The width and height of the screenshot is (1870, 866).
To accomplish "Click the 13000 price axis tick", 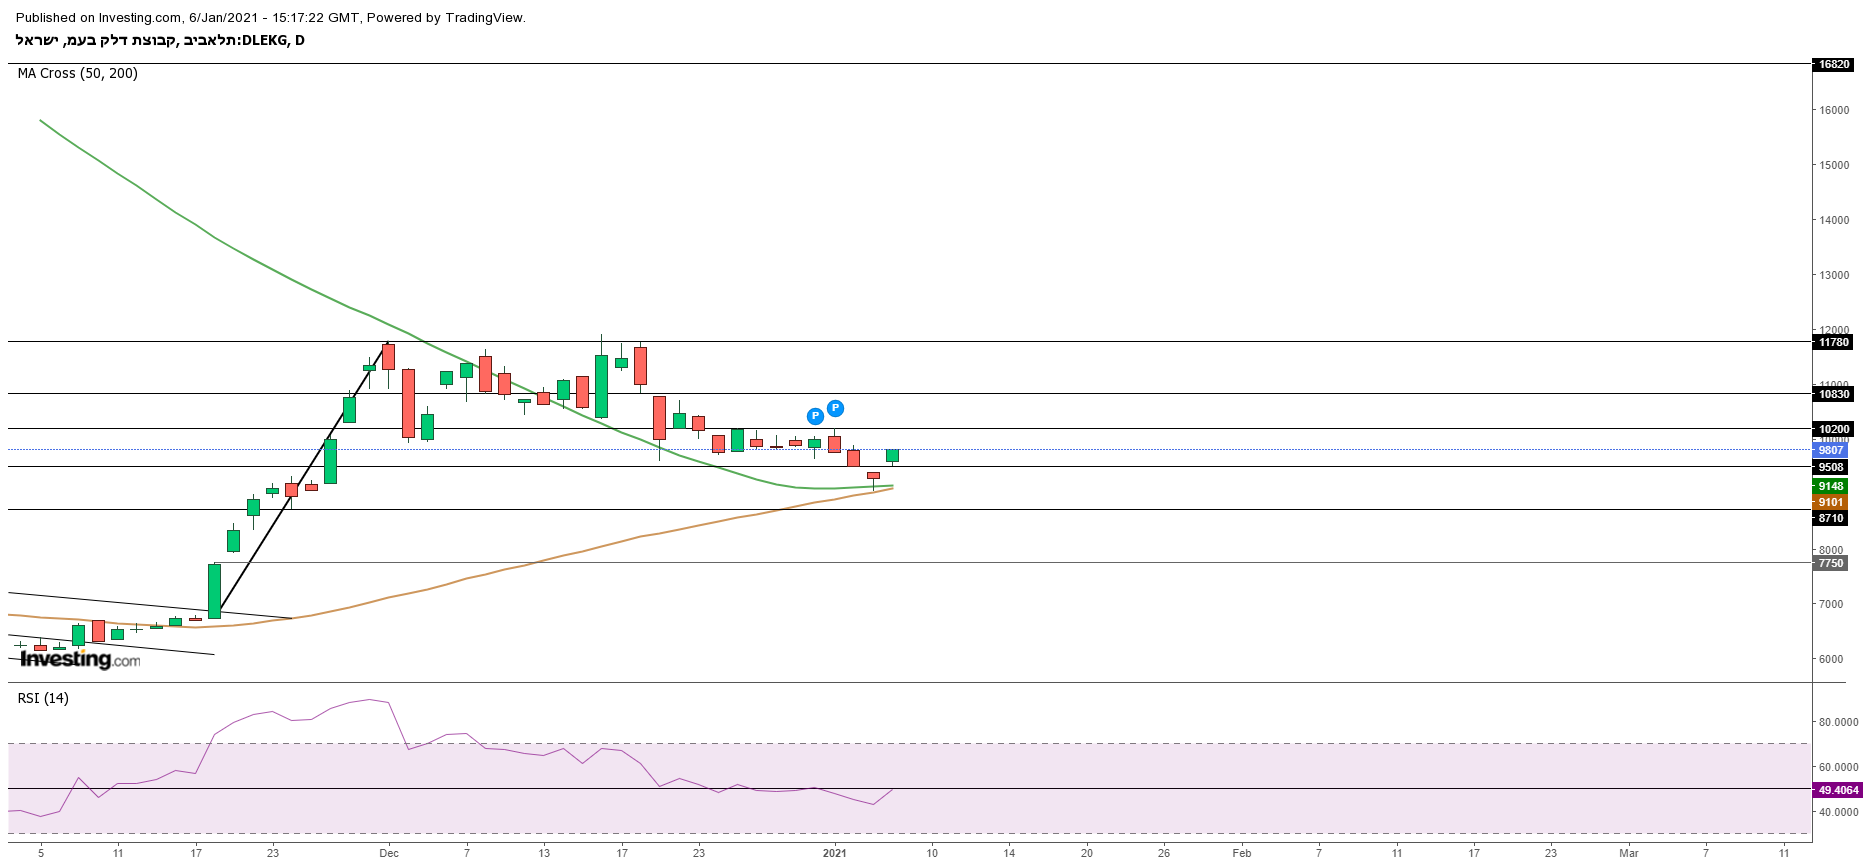I will click(x=1834, y=275).
